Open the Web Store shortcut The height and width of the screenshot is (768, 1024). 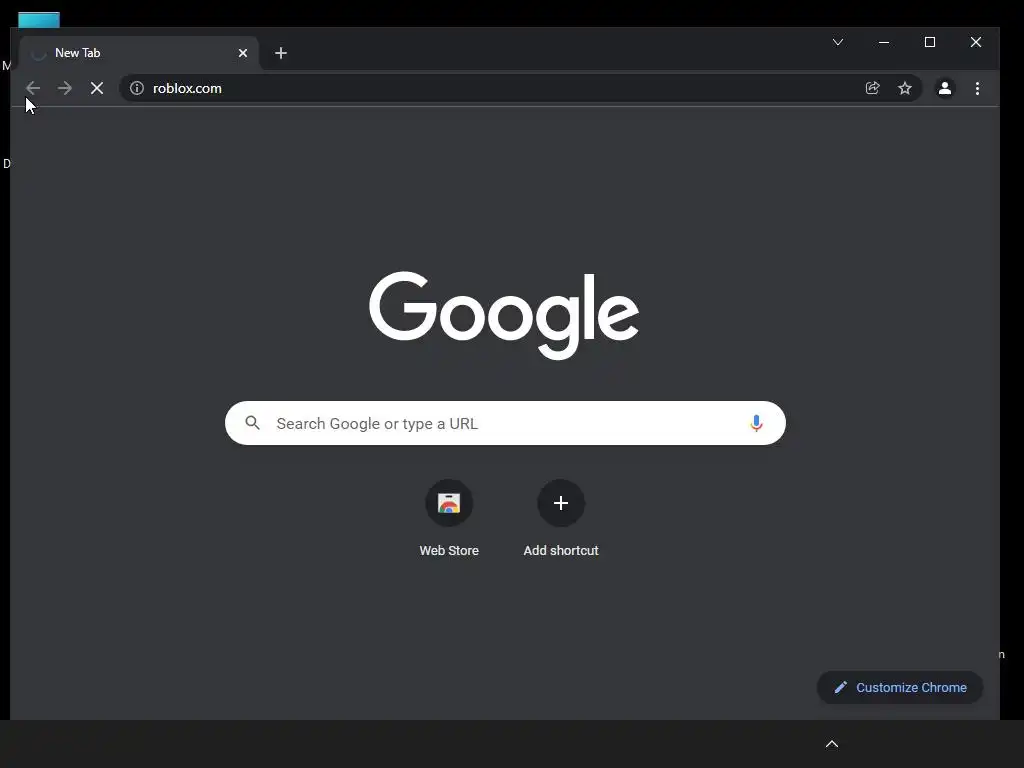(449, 519)
